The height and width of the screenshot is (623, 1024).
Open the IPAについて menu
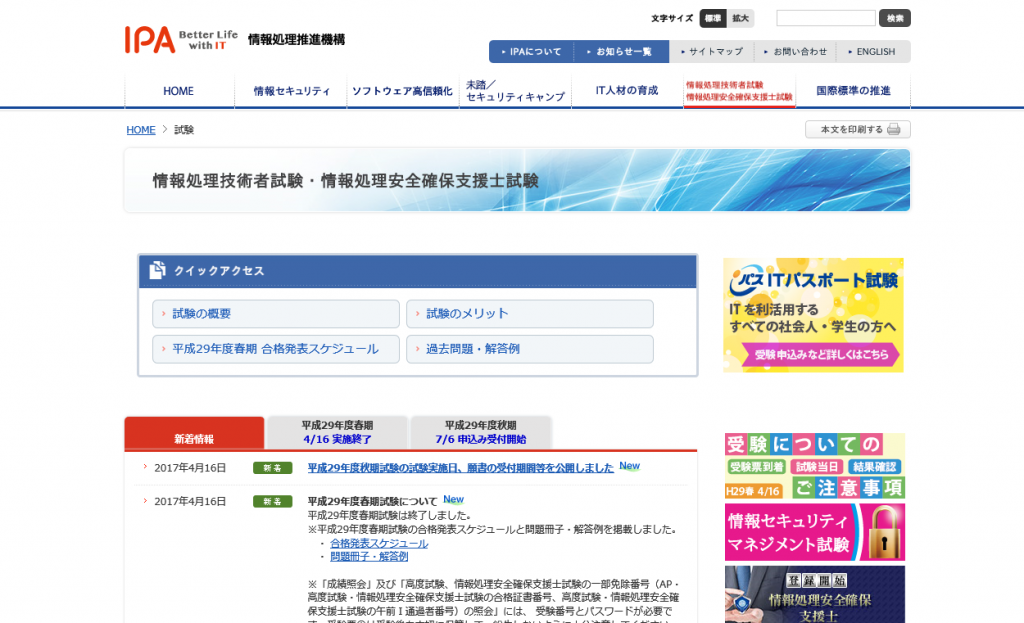pos(531,52)
